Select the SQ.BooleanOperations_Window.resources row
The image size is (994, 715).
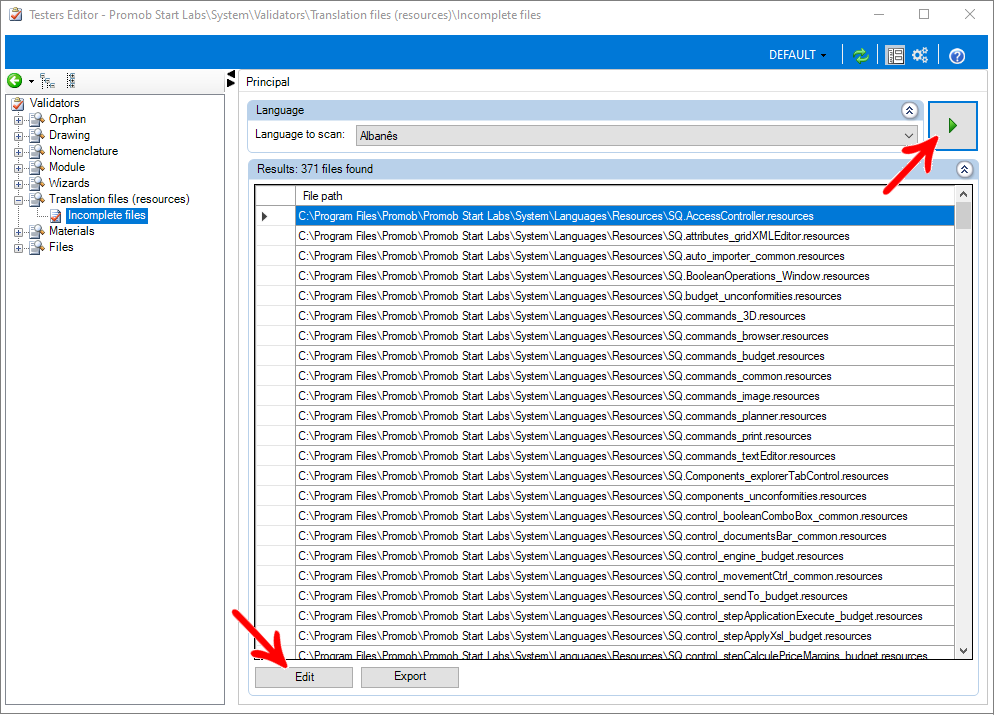point(624,276)
